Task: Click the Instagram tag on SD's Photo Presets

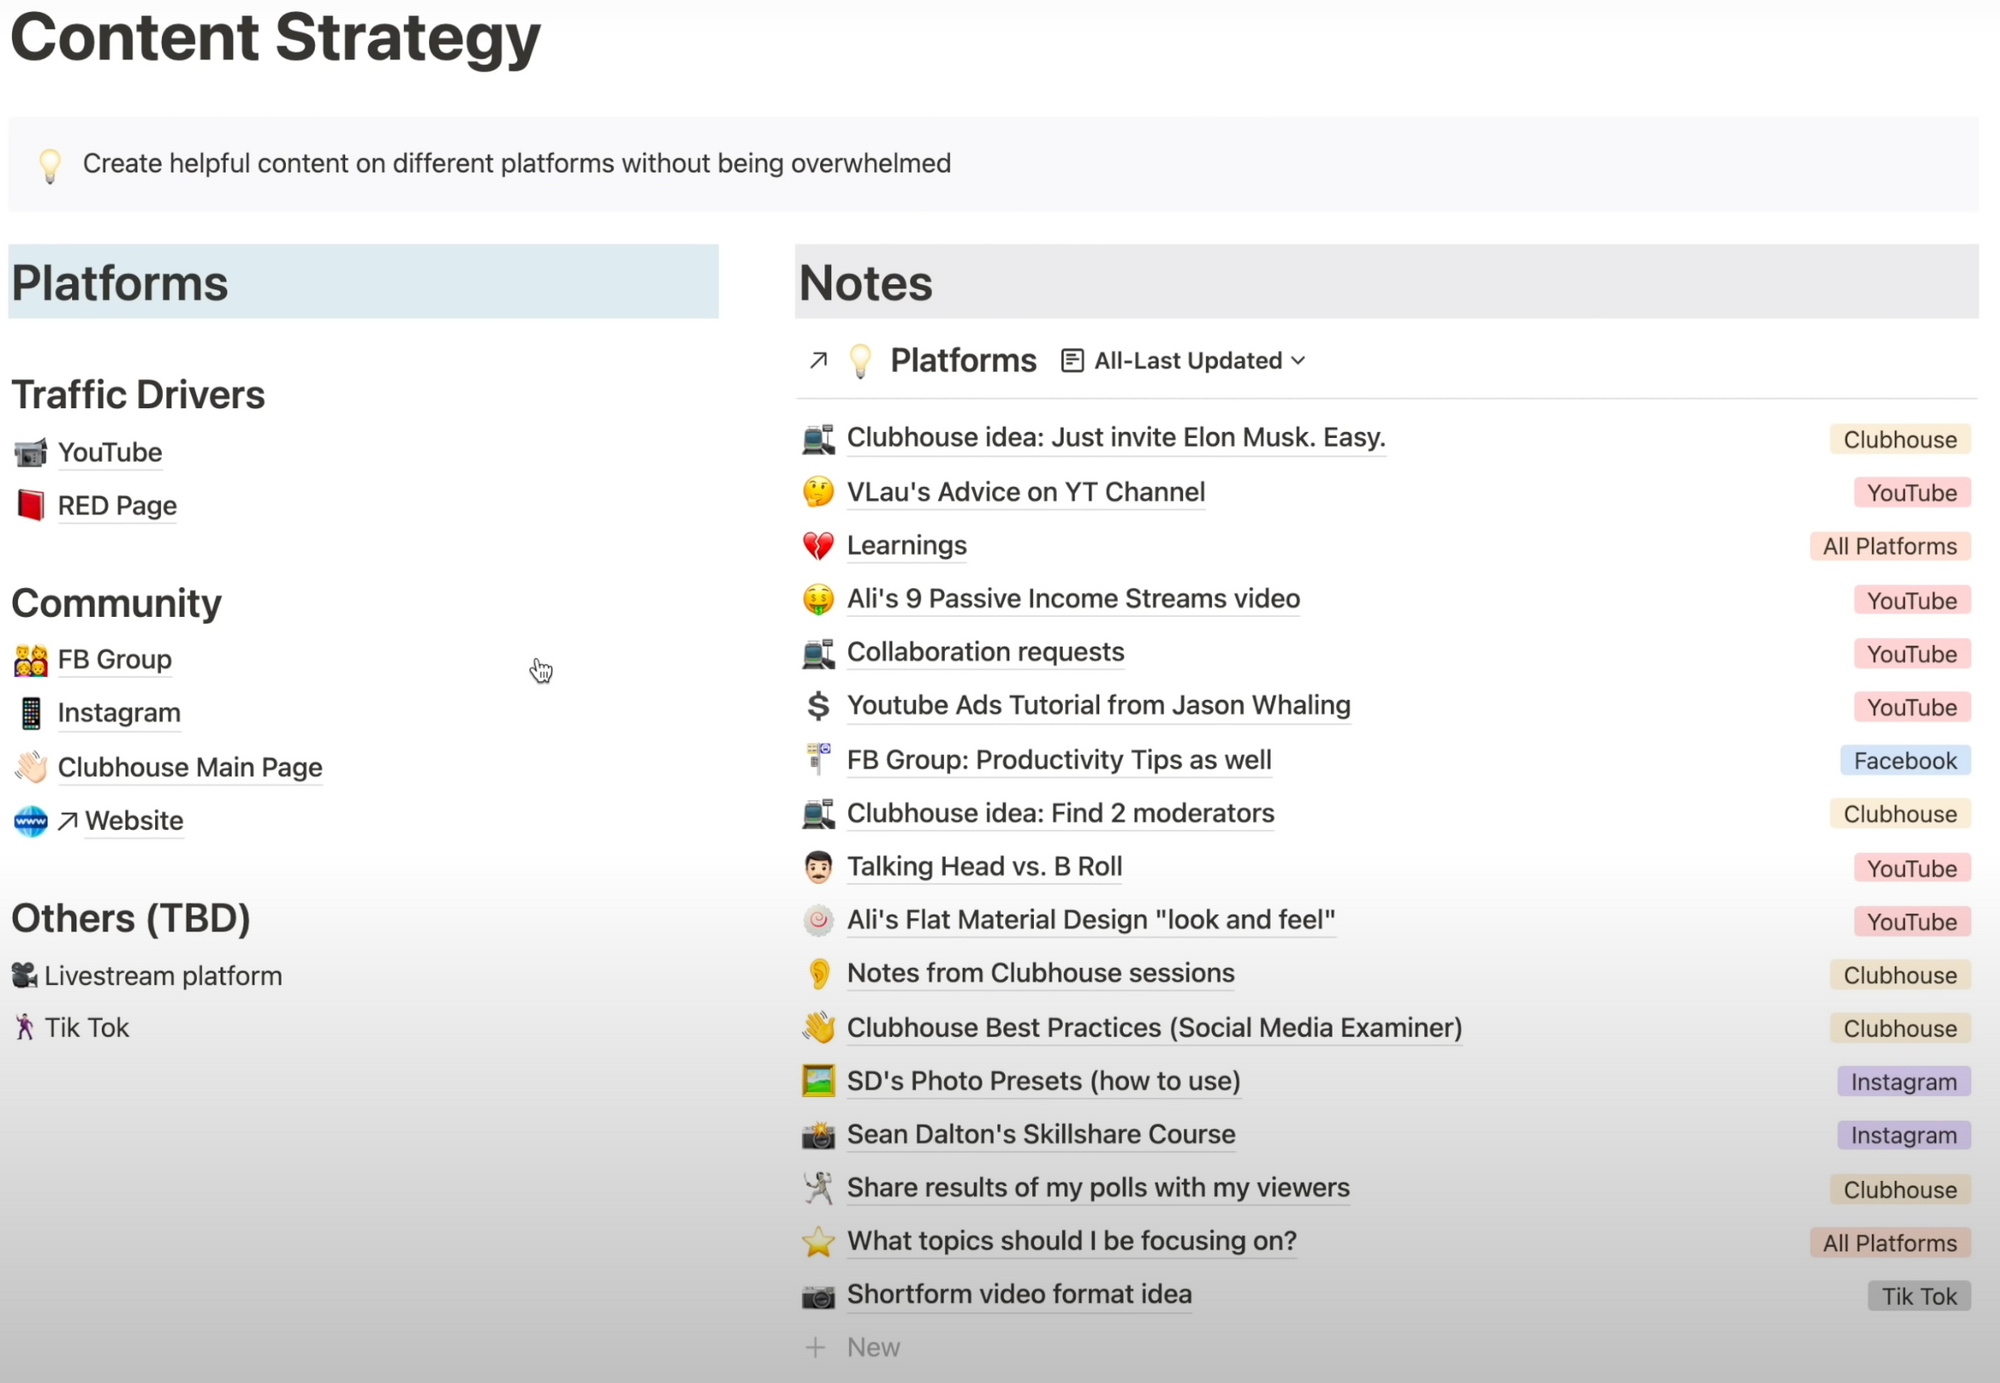Action: point(1903,1082)
